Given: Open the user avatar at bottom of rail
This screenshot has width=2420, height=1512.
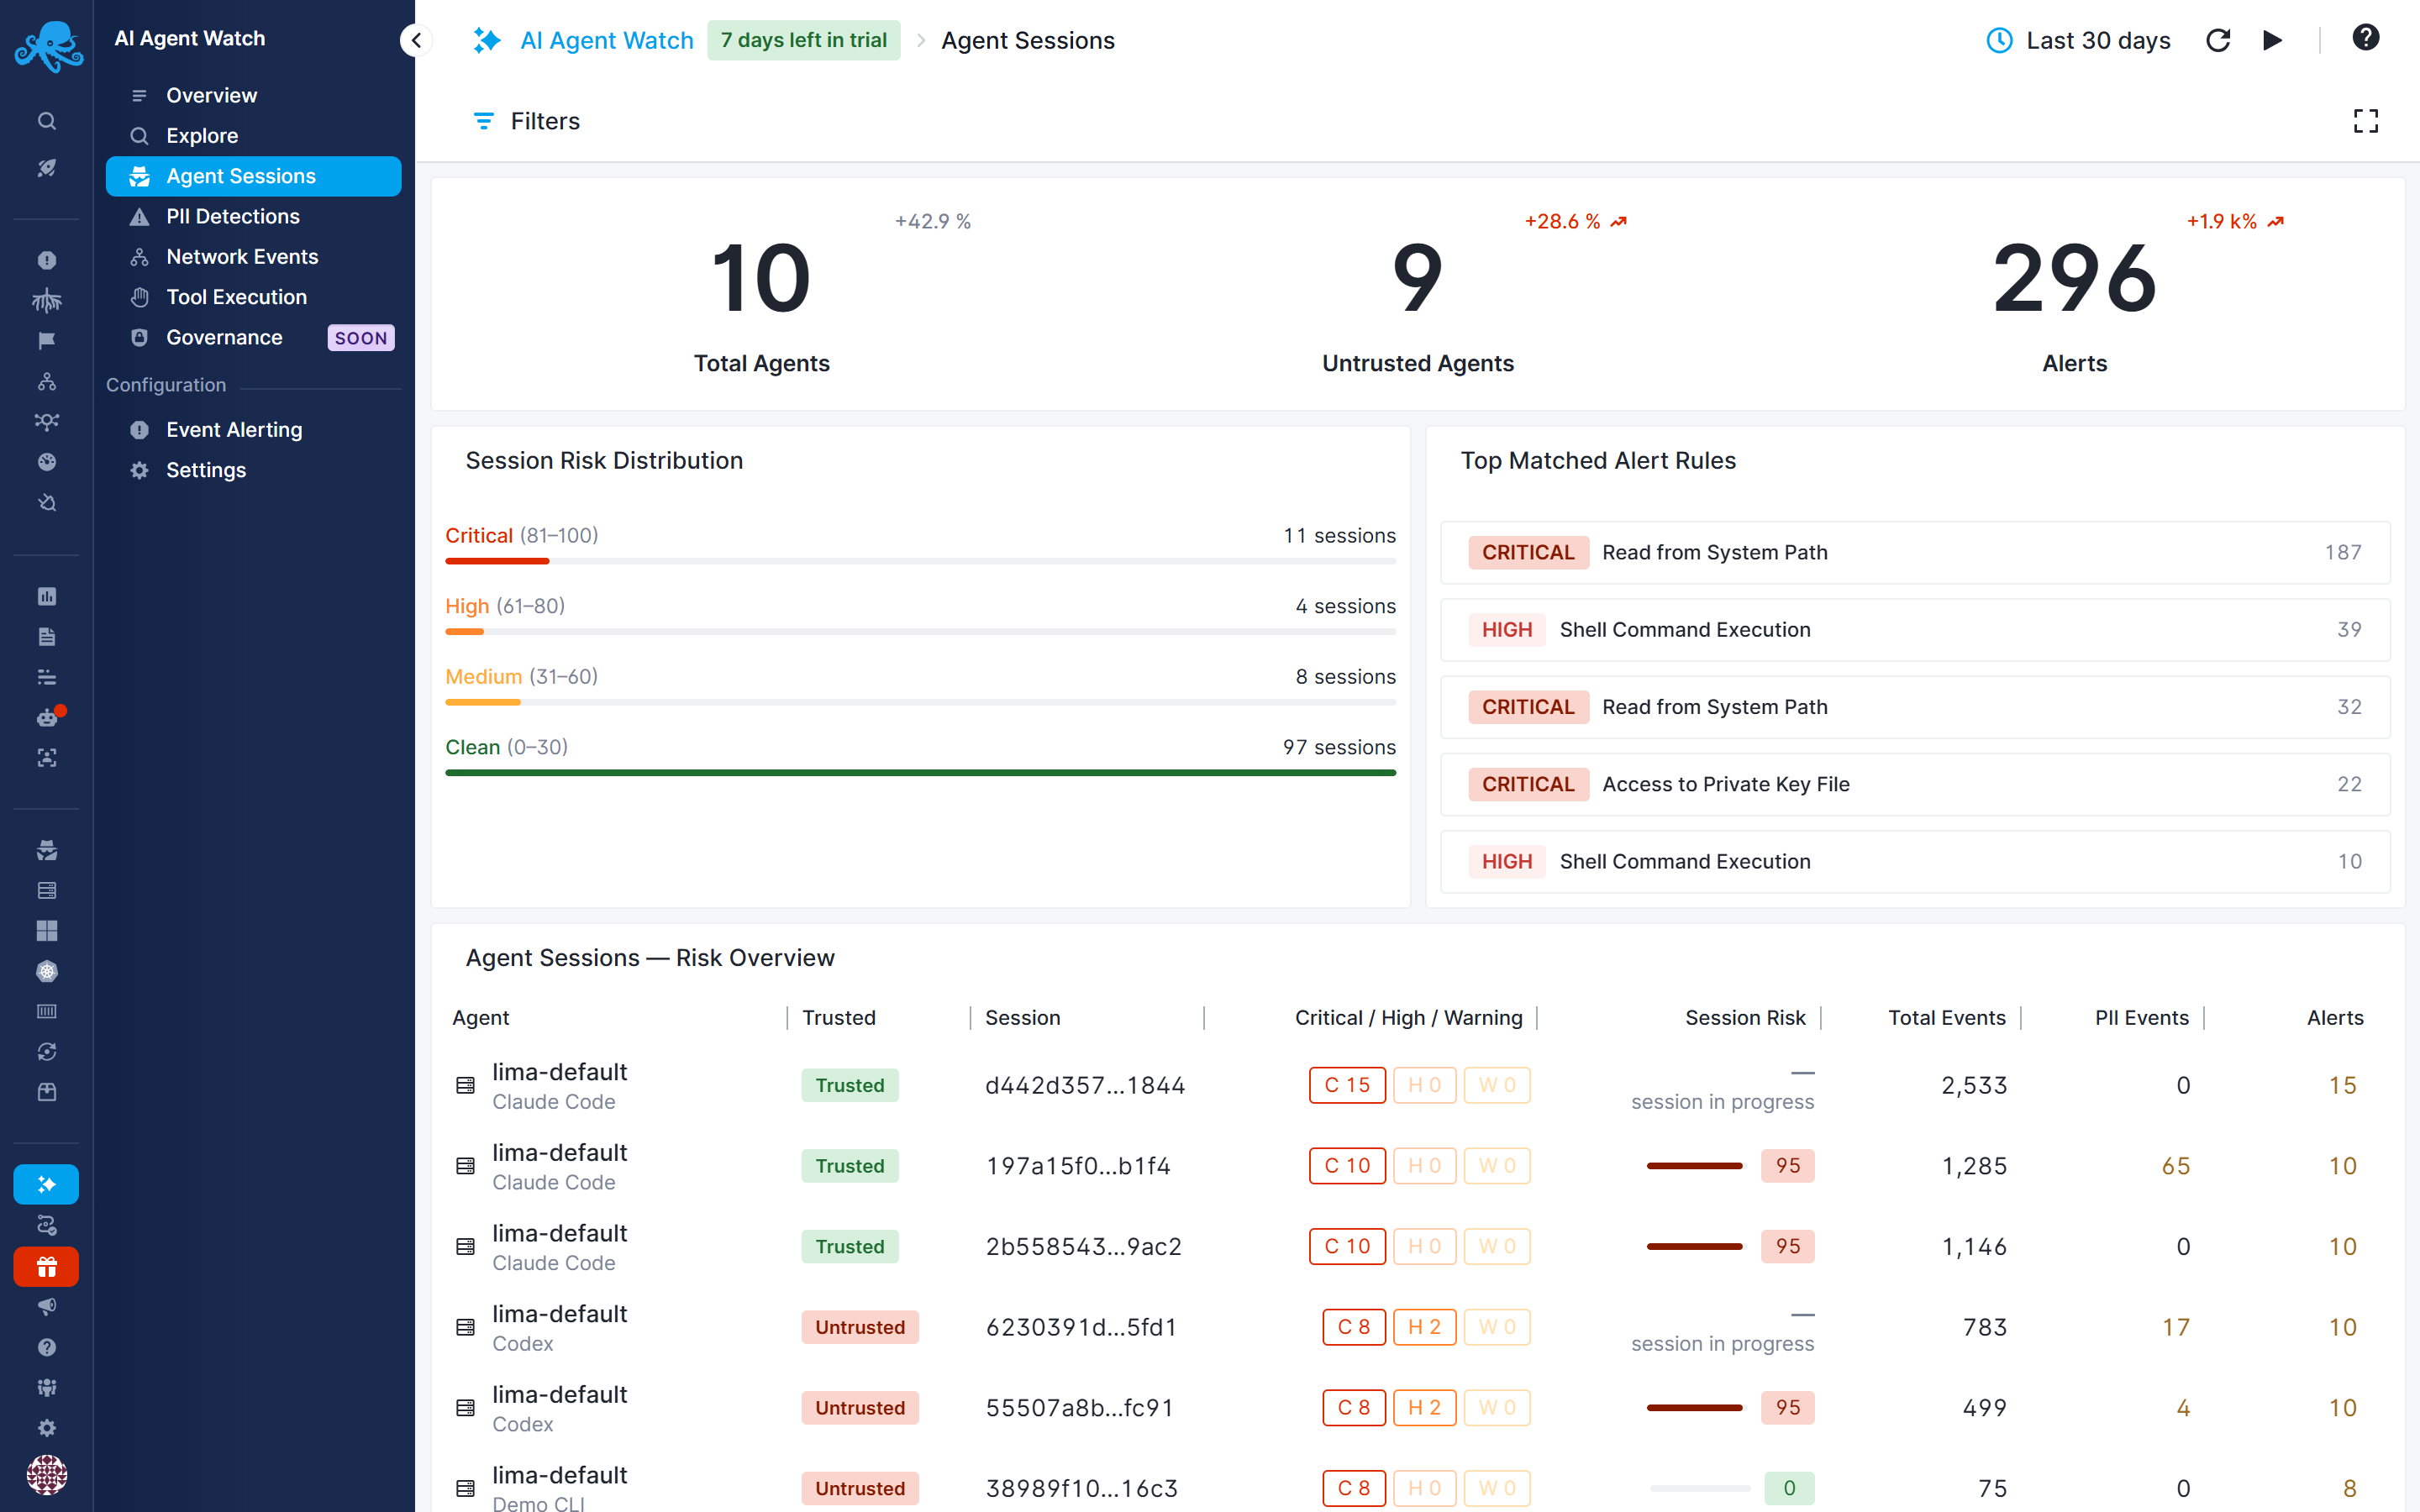Looking at the screenshot, I should [46, 1474].
